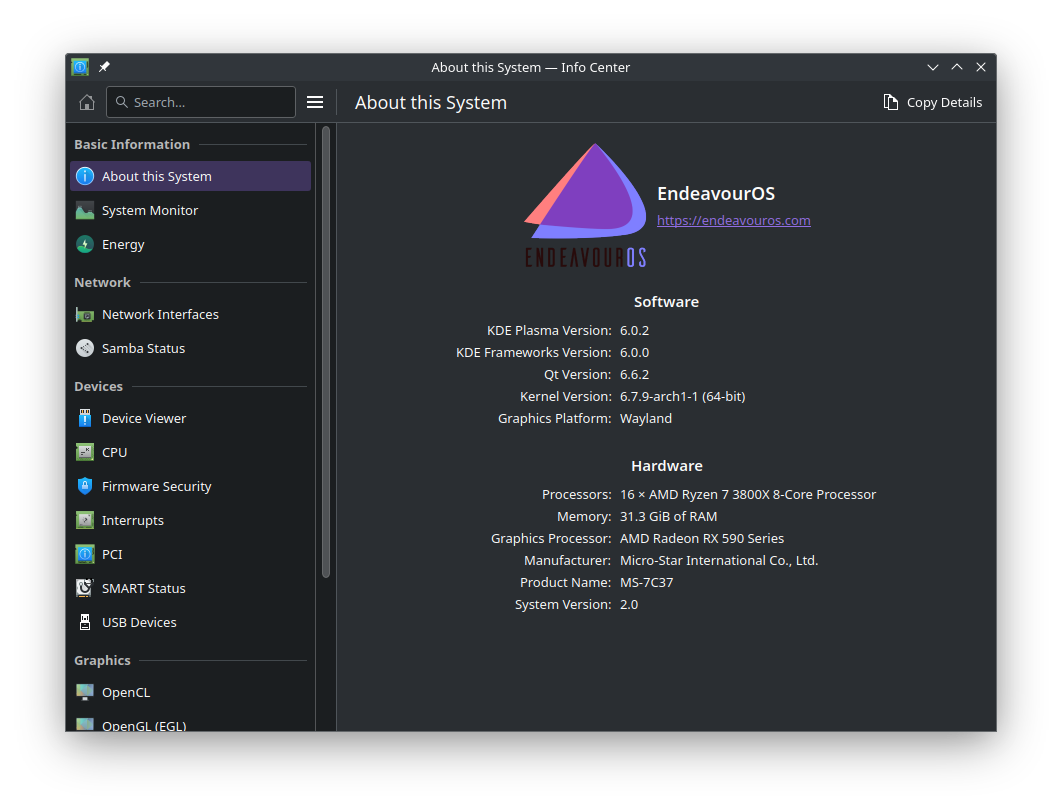
Task: Open the Firmware Security shield icon
Action: pos(85,486)
